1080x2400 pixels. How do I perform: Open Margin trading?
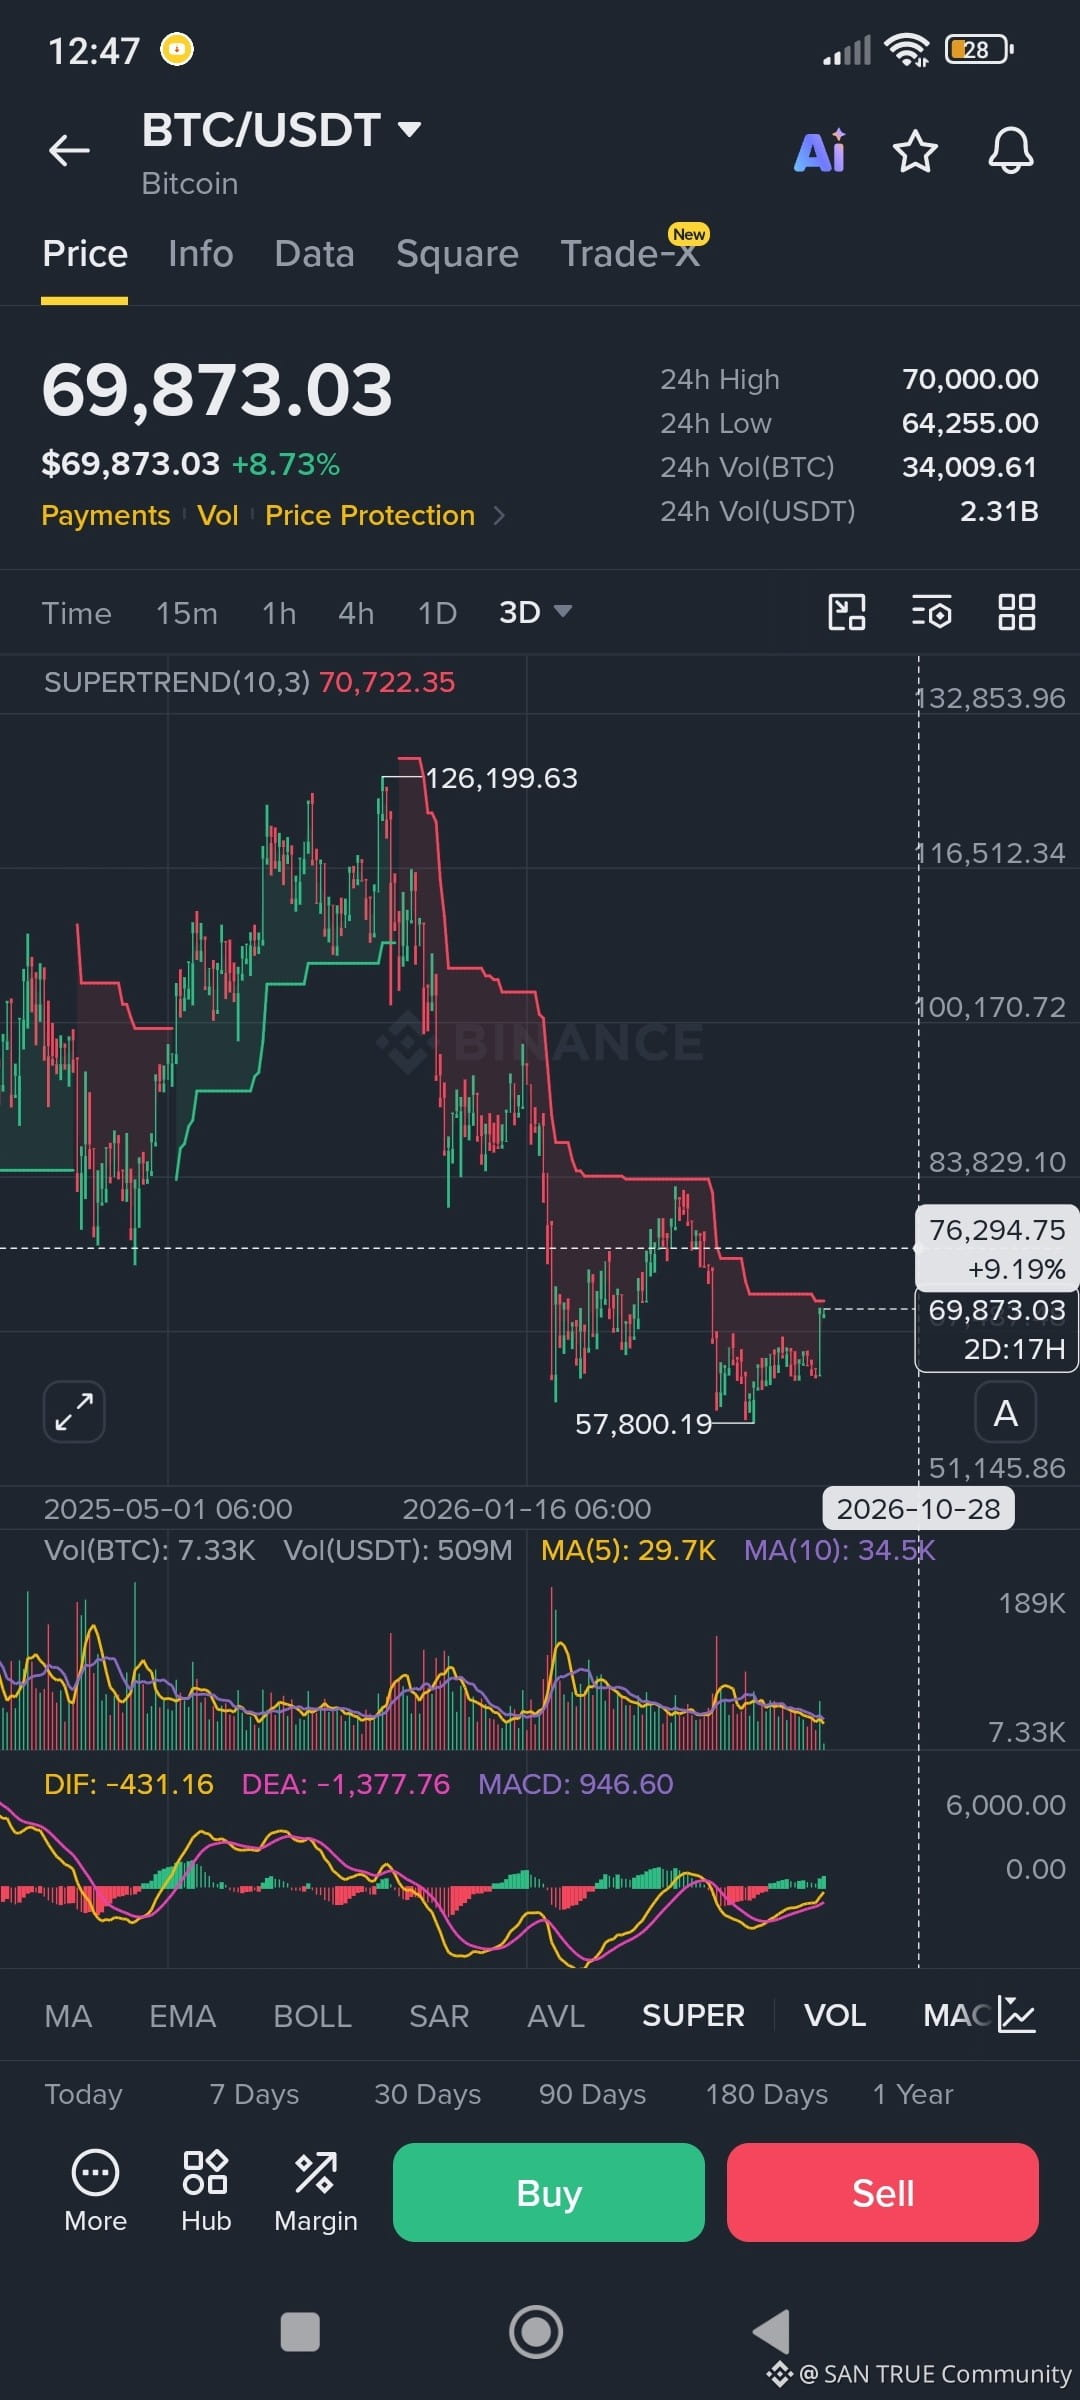[316, 2192]
